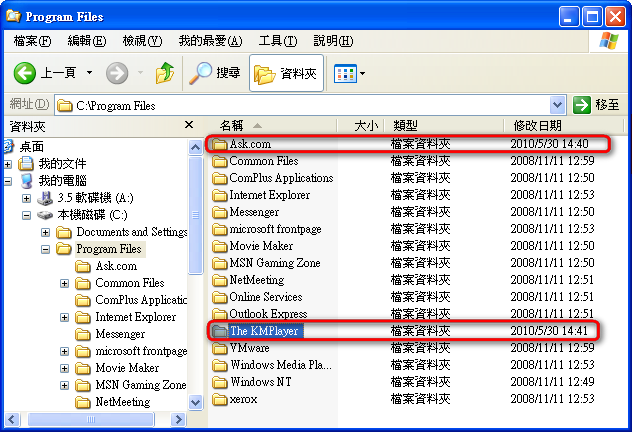This screenshot has height=432, width=632.
Task: Click the tree pane scroll up arrow
Action: coord(195,147)
